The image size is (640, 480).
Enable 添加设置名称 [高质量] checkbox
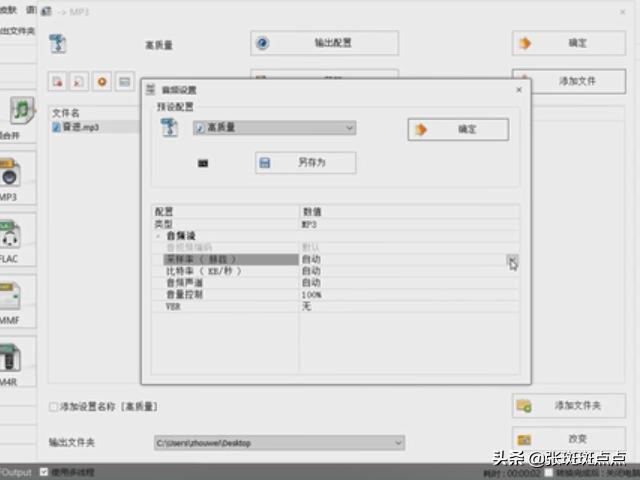pyautogui.click(x=54, y=407)
